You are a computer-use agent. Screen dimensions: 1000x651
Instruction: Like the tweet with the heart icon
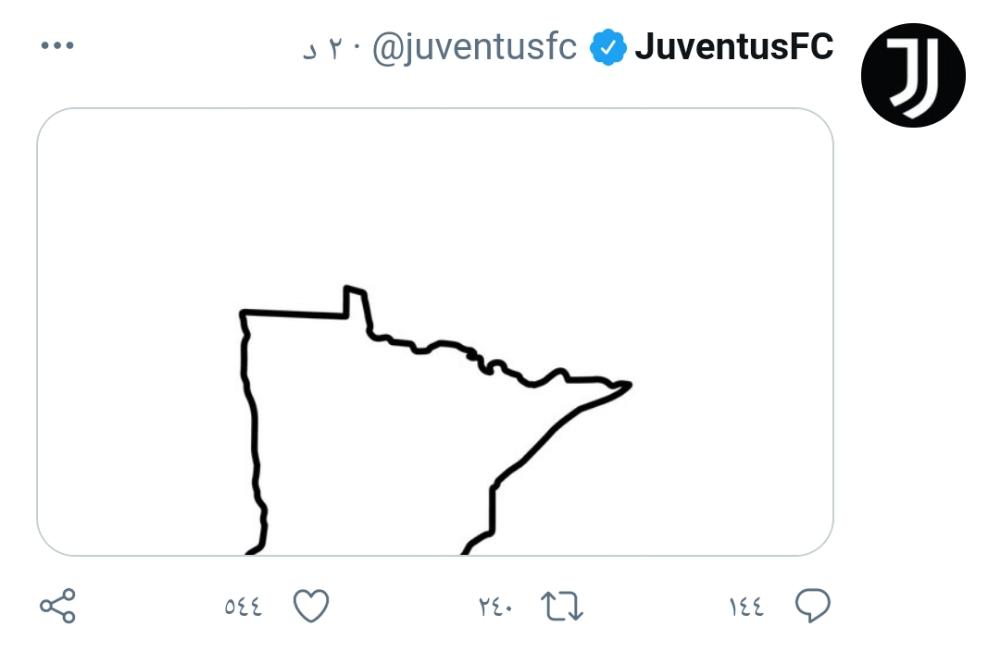click(x=311, y=605)
